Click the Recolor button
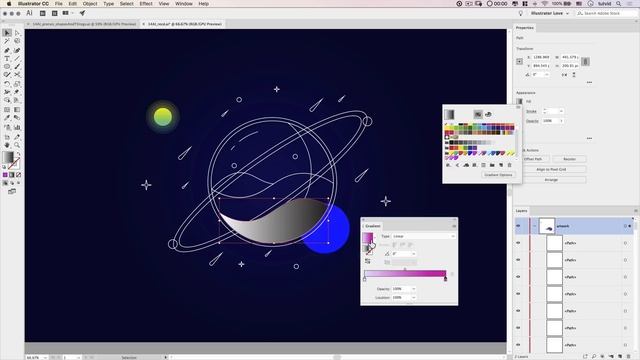The image size is (640, 360). [x=569, y=159]
